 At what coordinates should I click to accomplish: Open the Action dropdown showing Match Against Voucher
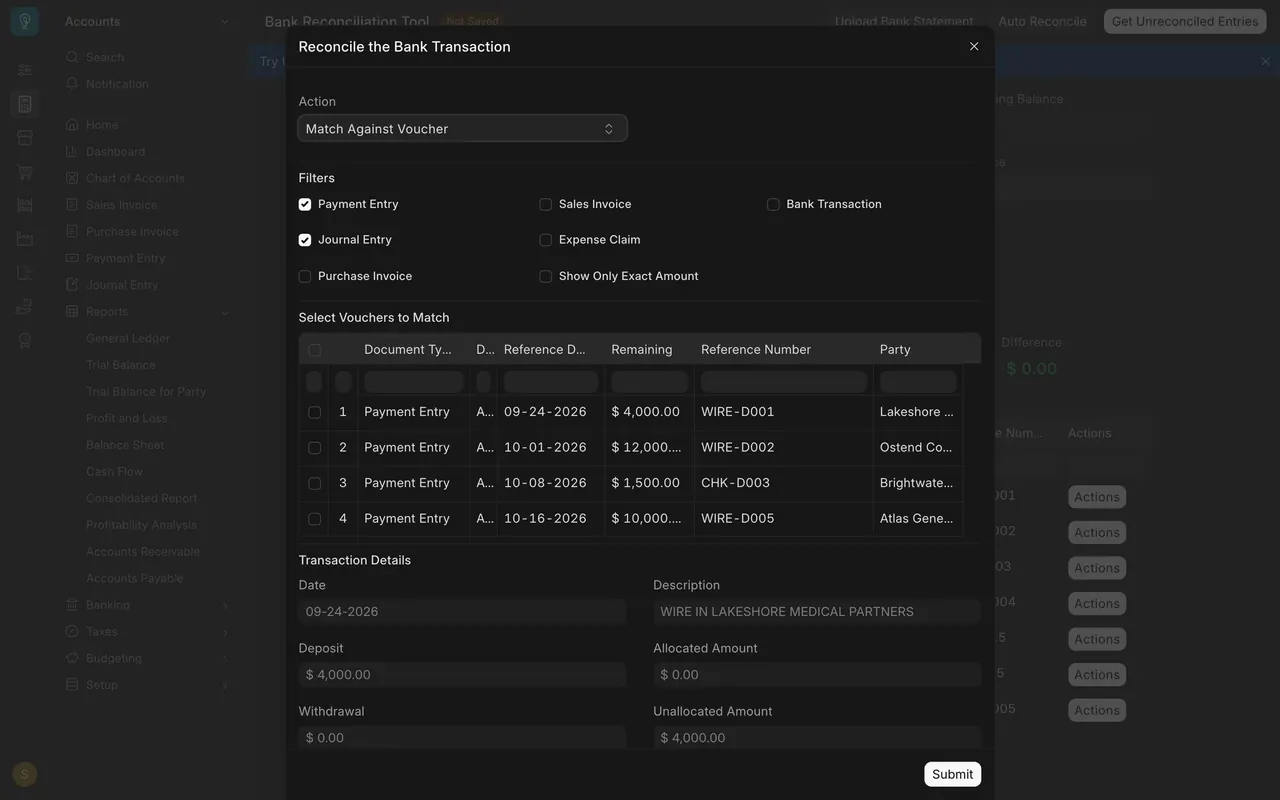(463, 129)
